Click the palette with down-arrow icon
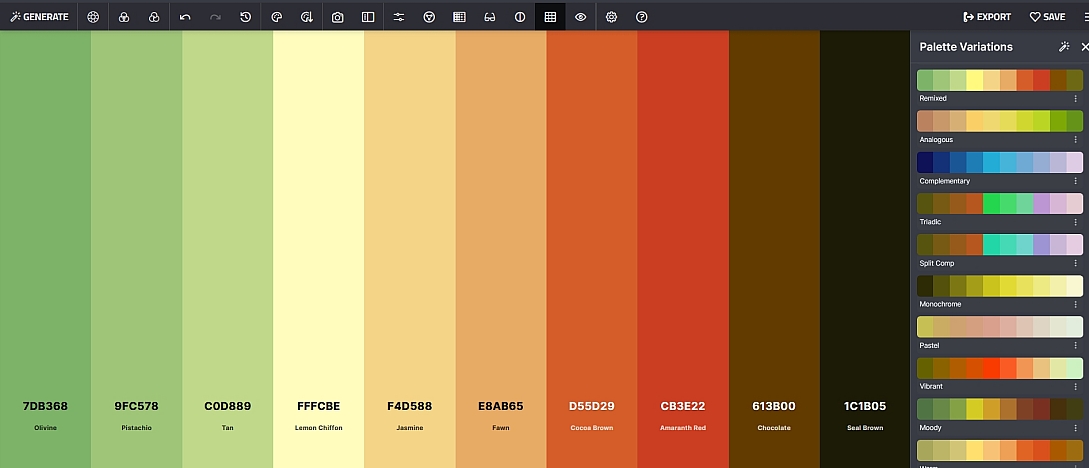The image size is (1089, 468). pyautogui.click(x=307, y=17)
